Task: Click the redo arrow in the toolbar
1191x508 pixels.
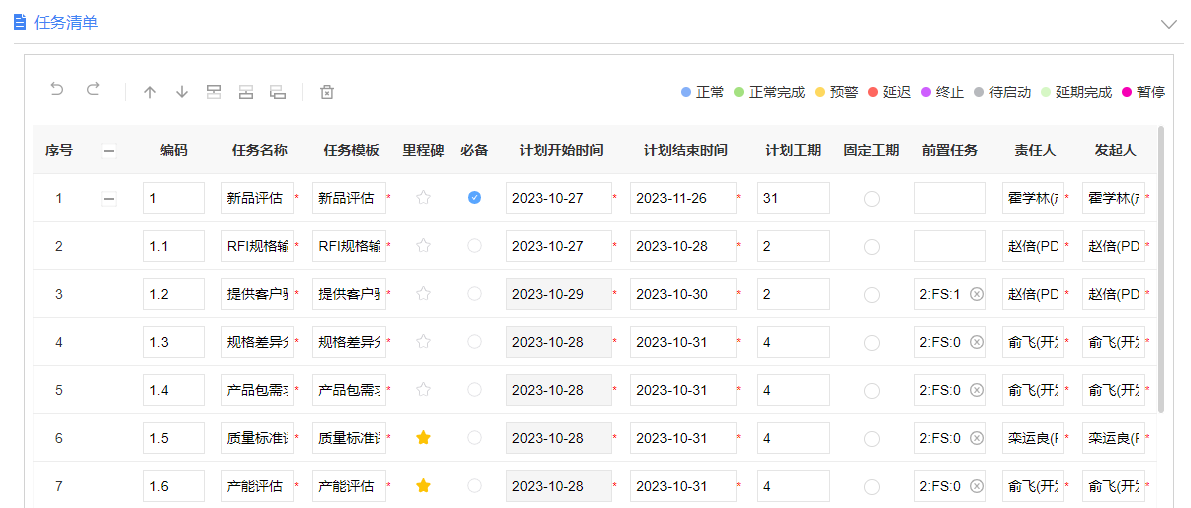Action: 93,90
